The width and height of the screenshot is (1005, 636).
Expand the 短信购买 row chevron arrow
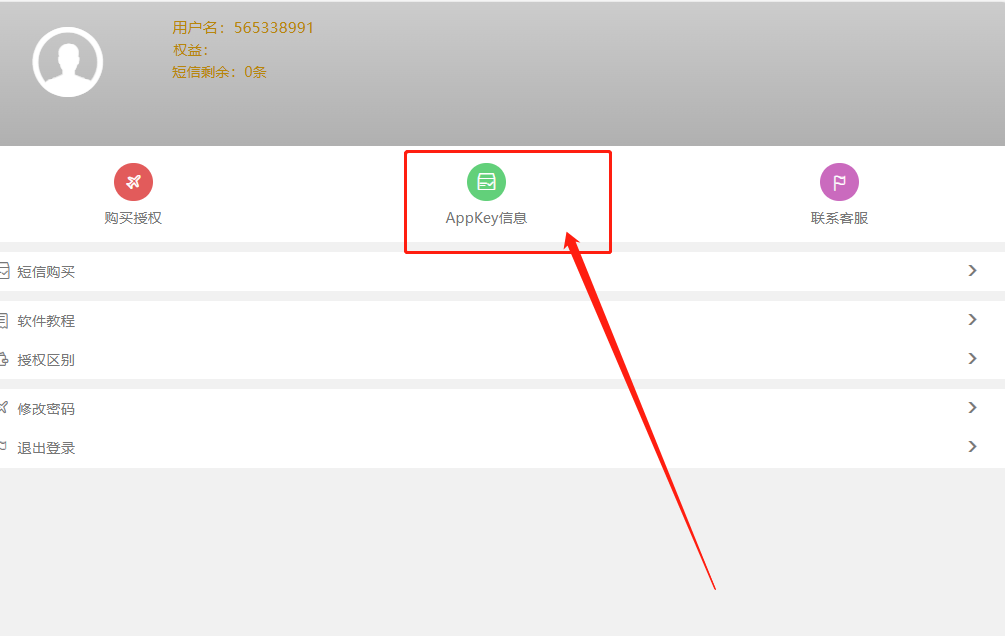coord(972,271)
